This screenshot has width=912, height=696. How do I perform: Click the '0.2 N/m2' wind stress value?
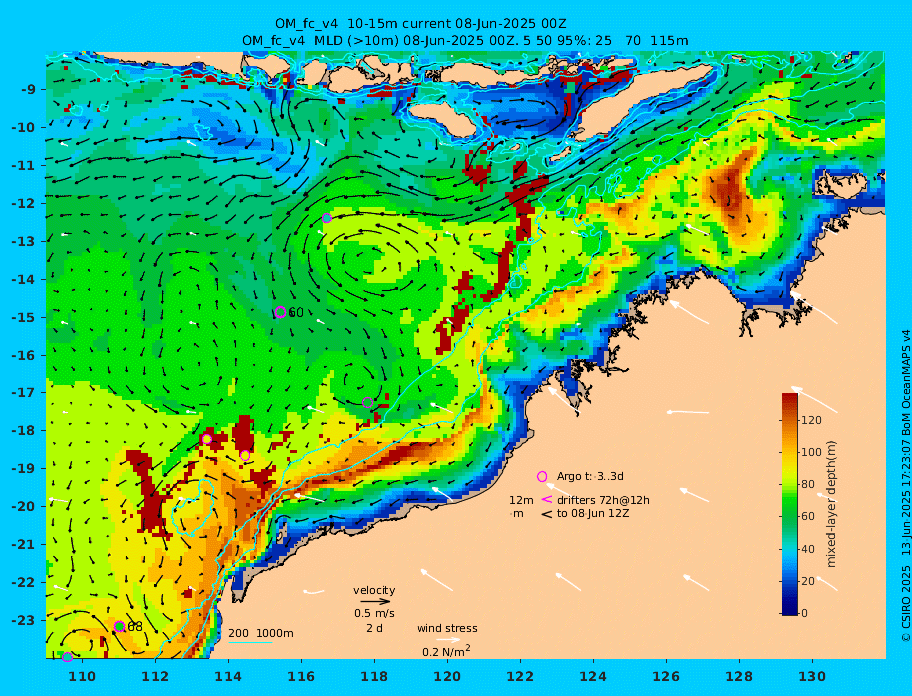click(446, 651)
